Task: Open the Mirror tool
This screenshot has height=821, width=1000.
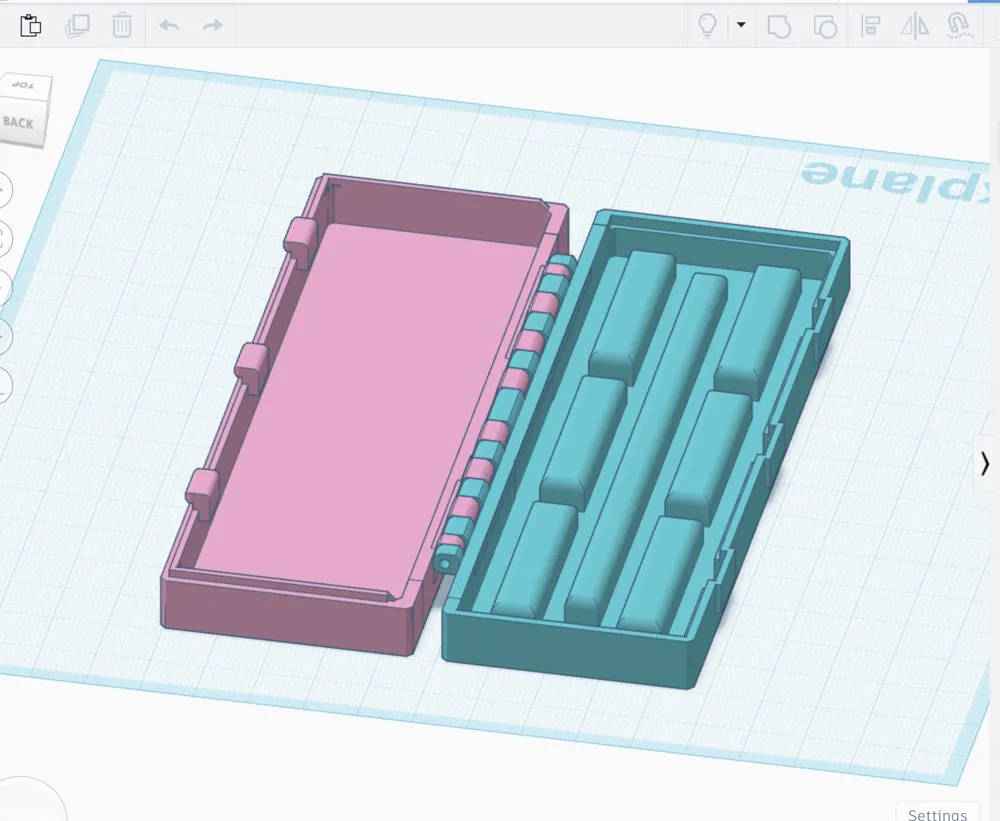Action: (x=915, y=26)
